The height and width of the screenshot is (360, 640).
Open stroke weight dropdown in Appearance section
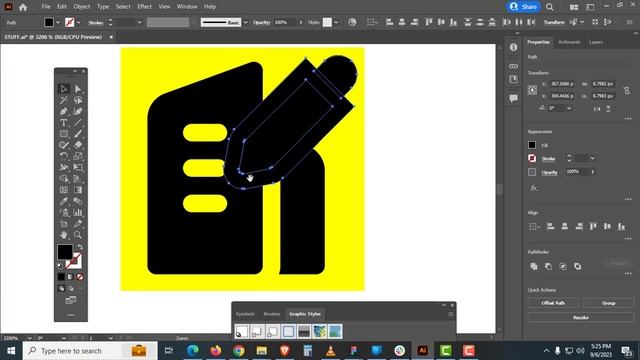click(x=593, y=158)
